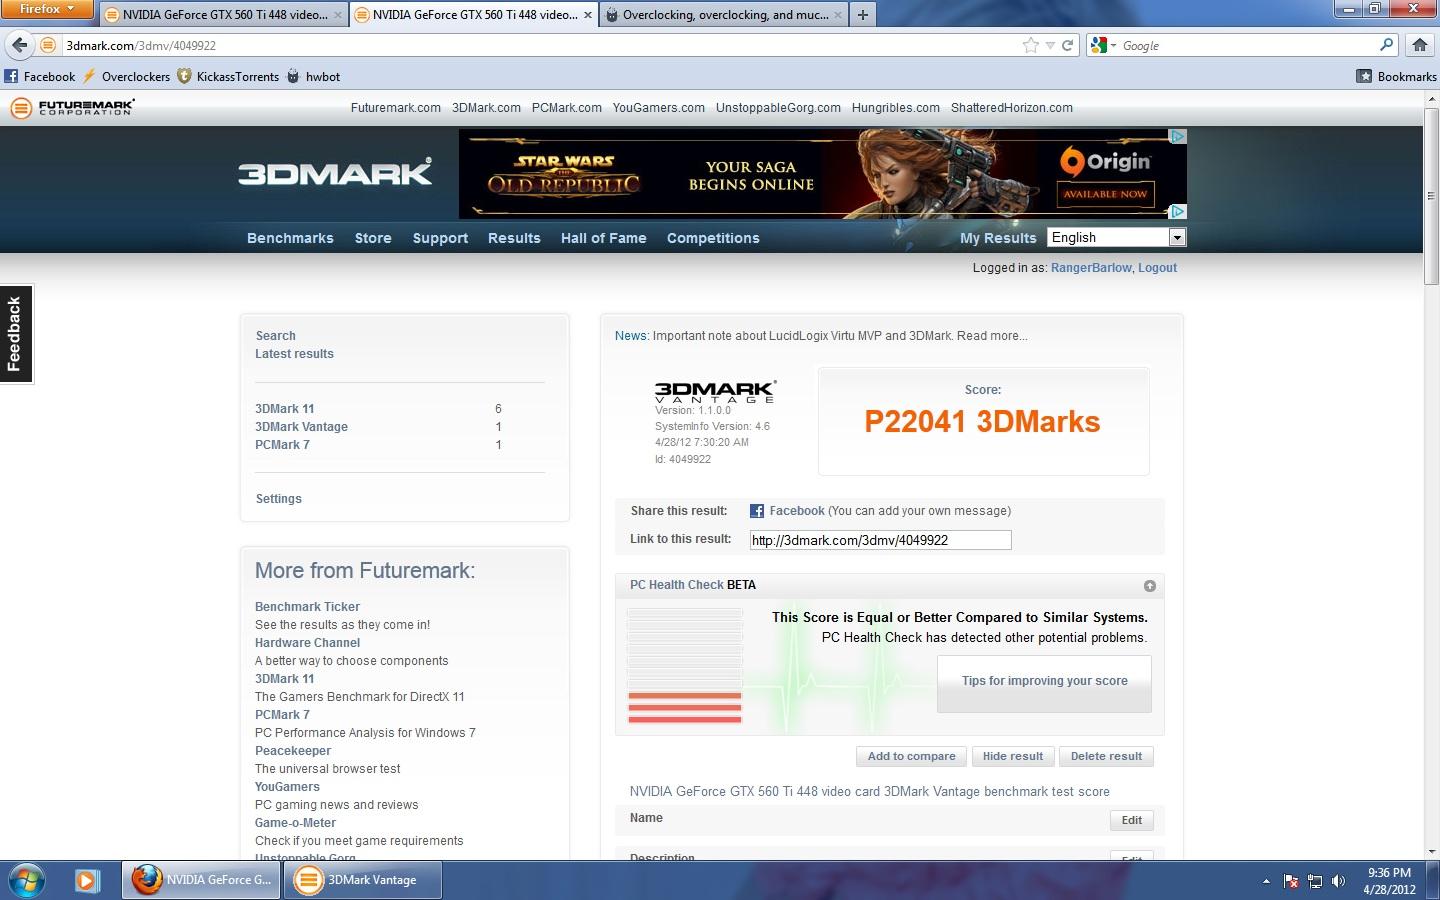The height and width of the screenshot is (900, 1440).
Task: Open the hwbot bookmark
Action: click(313, 76)
